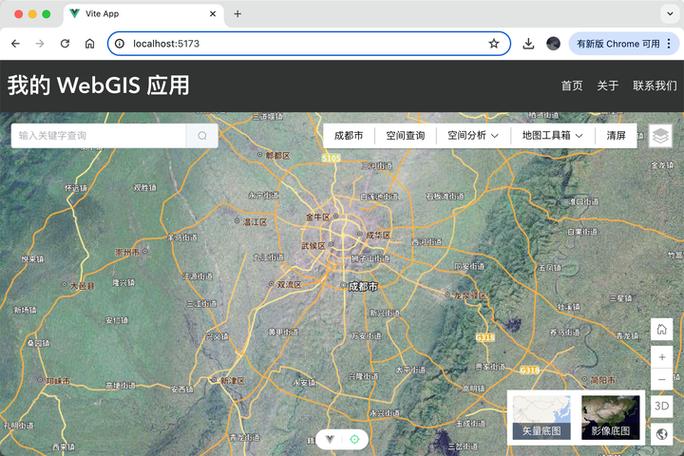Click browser back arrow
Image resolution: width=684 pixels, height=456 pixels.
point(16,44)
